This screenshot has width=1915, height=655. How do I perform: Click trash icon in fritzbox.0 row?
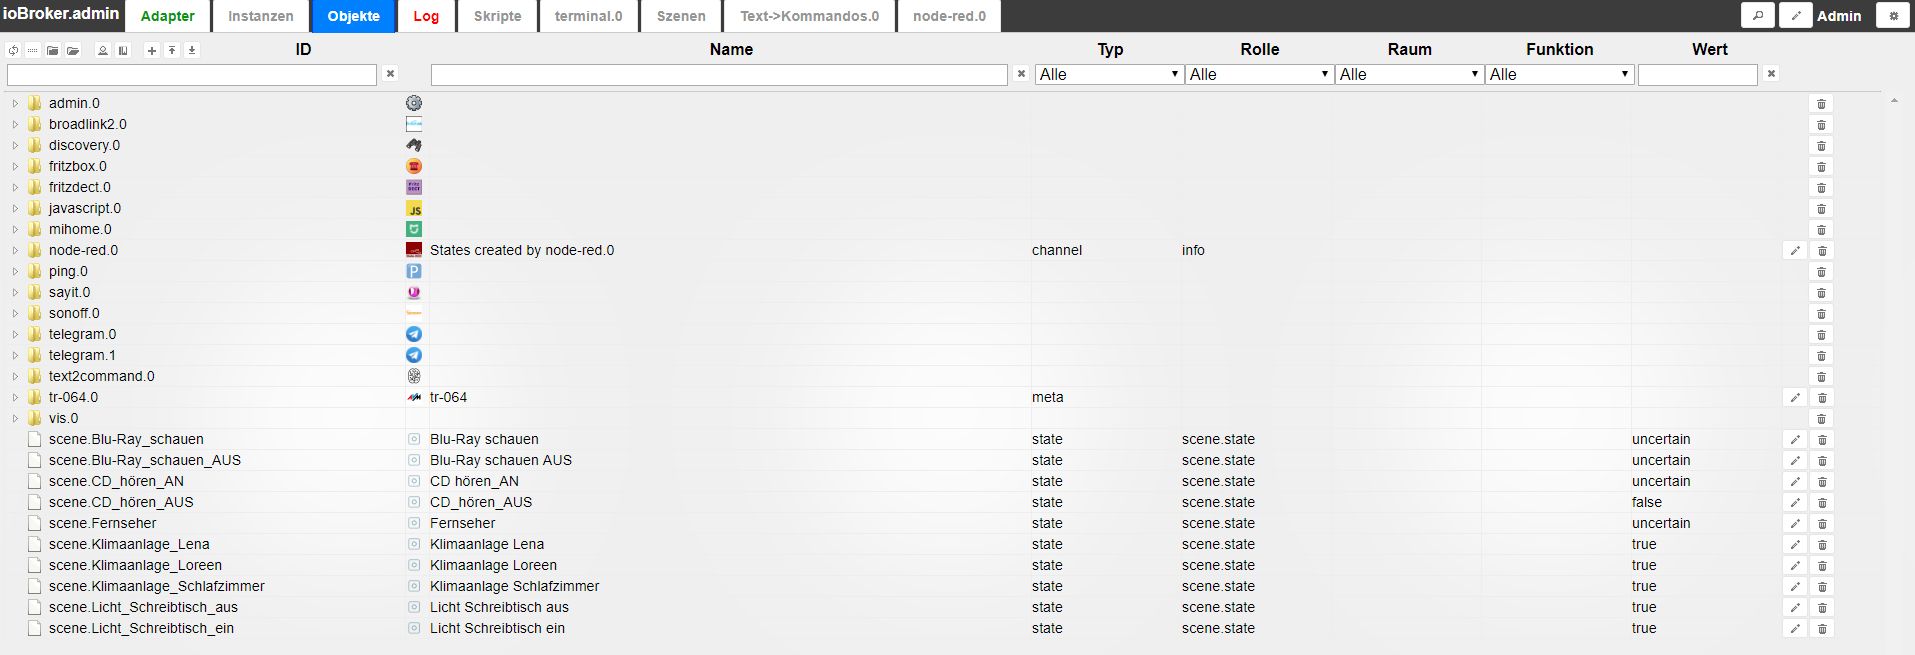pos(1821,167)
